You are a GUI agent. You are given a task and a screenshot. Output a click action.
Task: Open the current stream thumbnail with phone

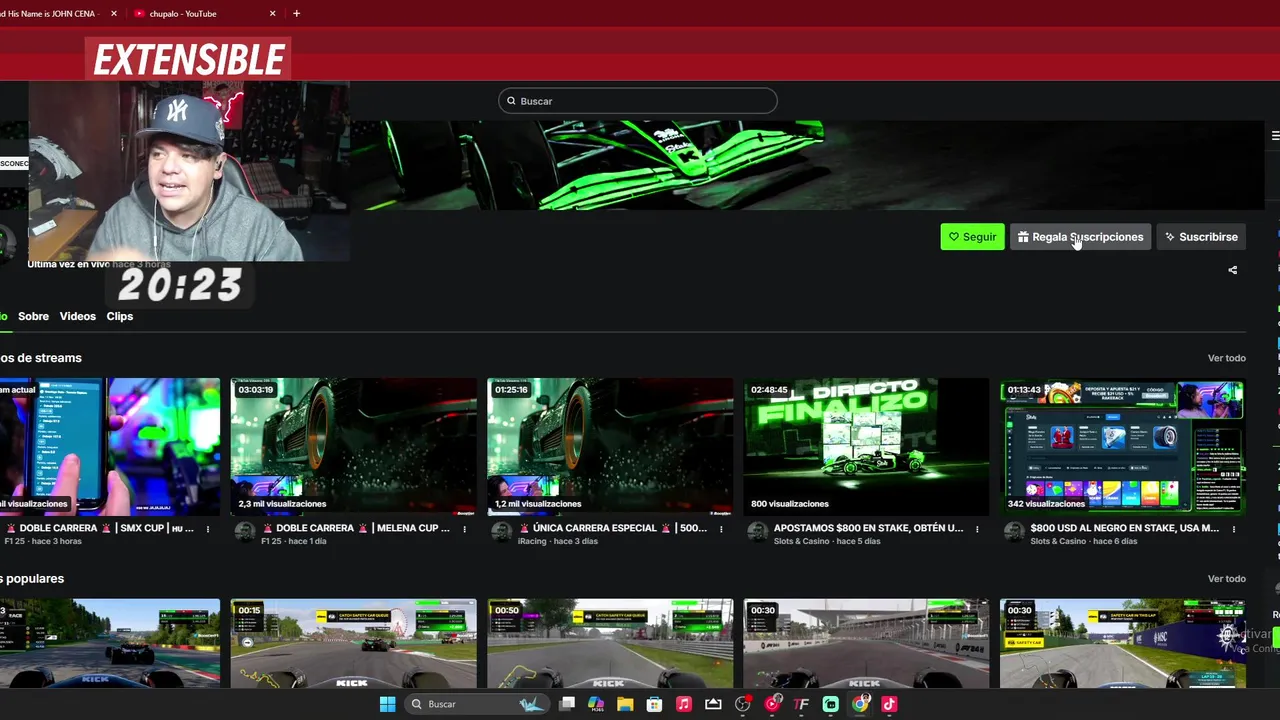110,447
